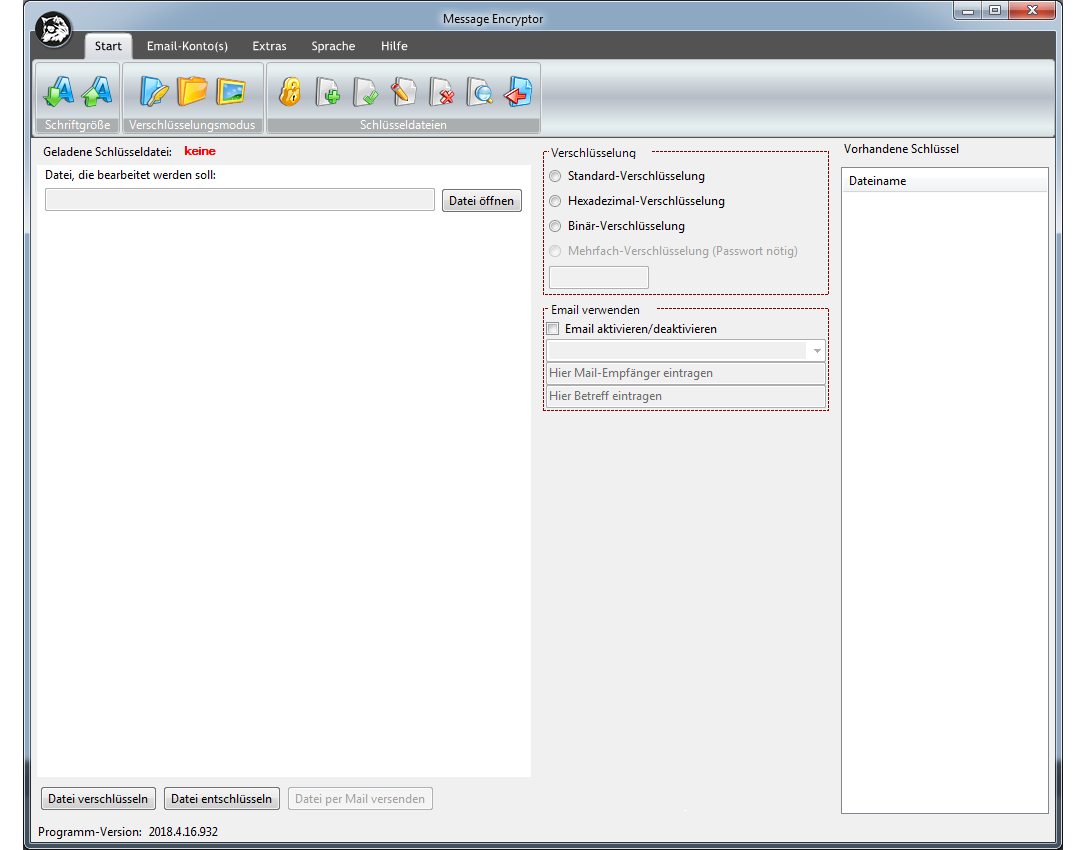
Task: Search key files with magnifier icon
Action: click(x=479, y=91)
